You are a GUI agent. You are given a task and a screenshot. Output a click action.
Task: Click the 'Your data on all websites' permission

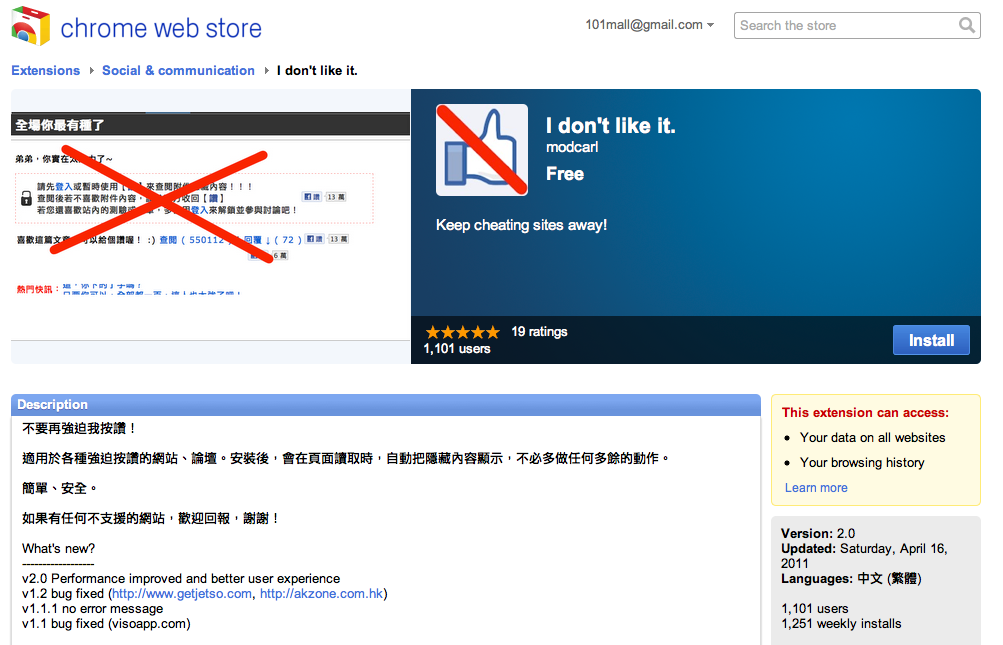point(873,438)
